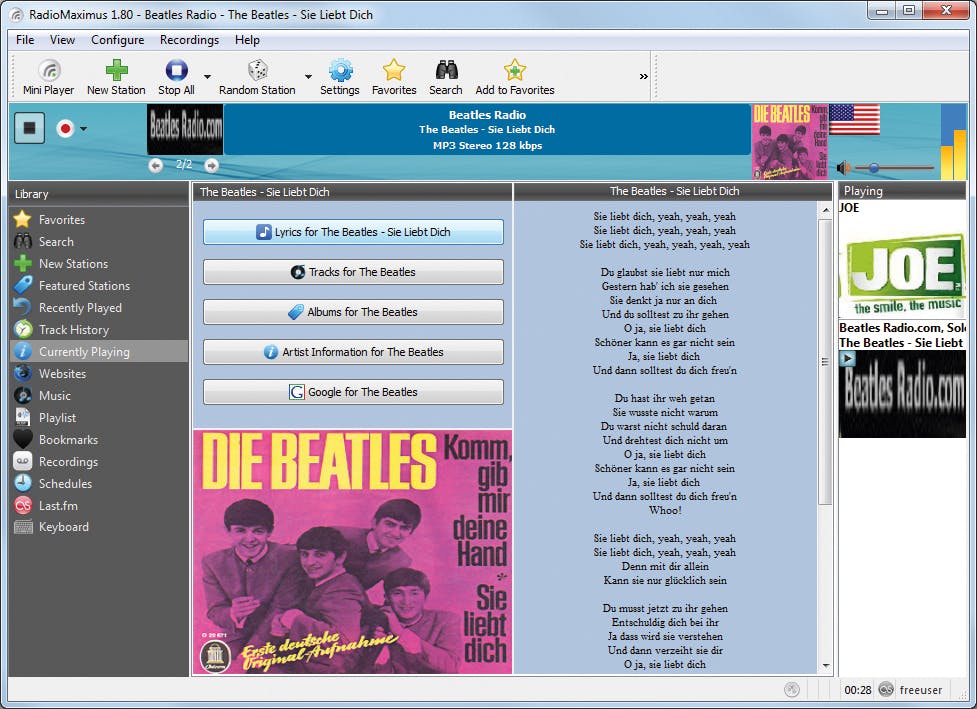Go to the next station arrow
Screen dimensions: 977x709
(x=212, y=165)
